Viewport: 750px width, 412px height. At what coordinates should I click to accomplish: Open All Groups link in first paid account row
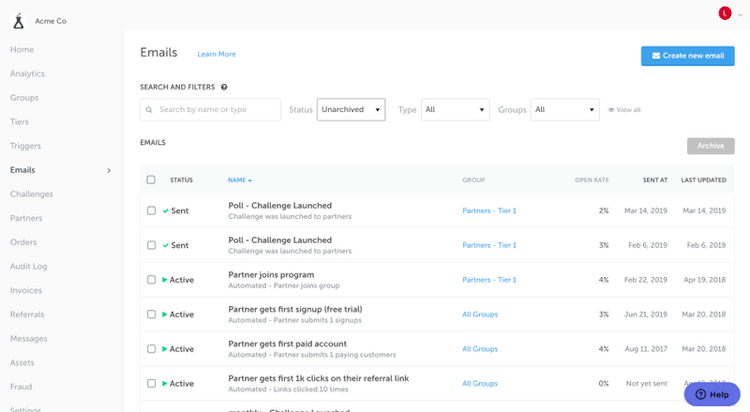click(x=480, y=349)
